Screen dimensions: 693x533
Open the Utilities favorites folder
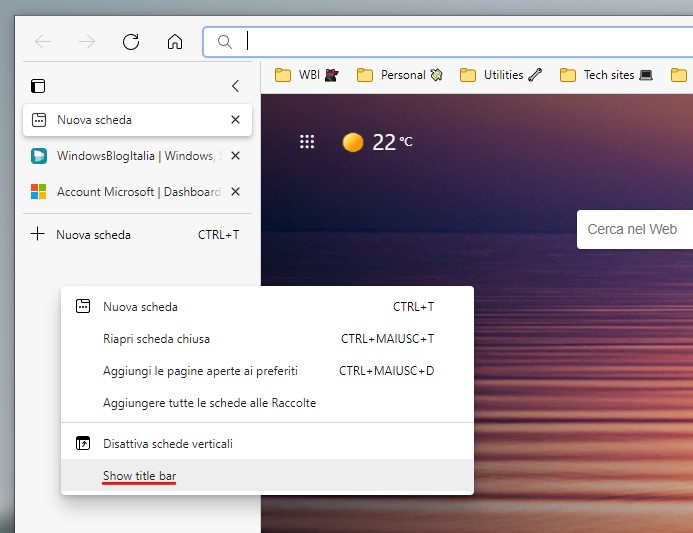coord(500,75)
